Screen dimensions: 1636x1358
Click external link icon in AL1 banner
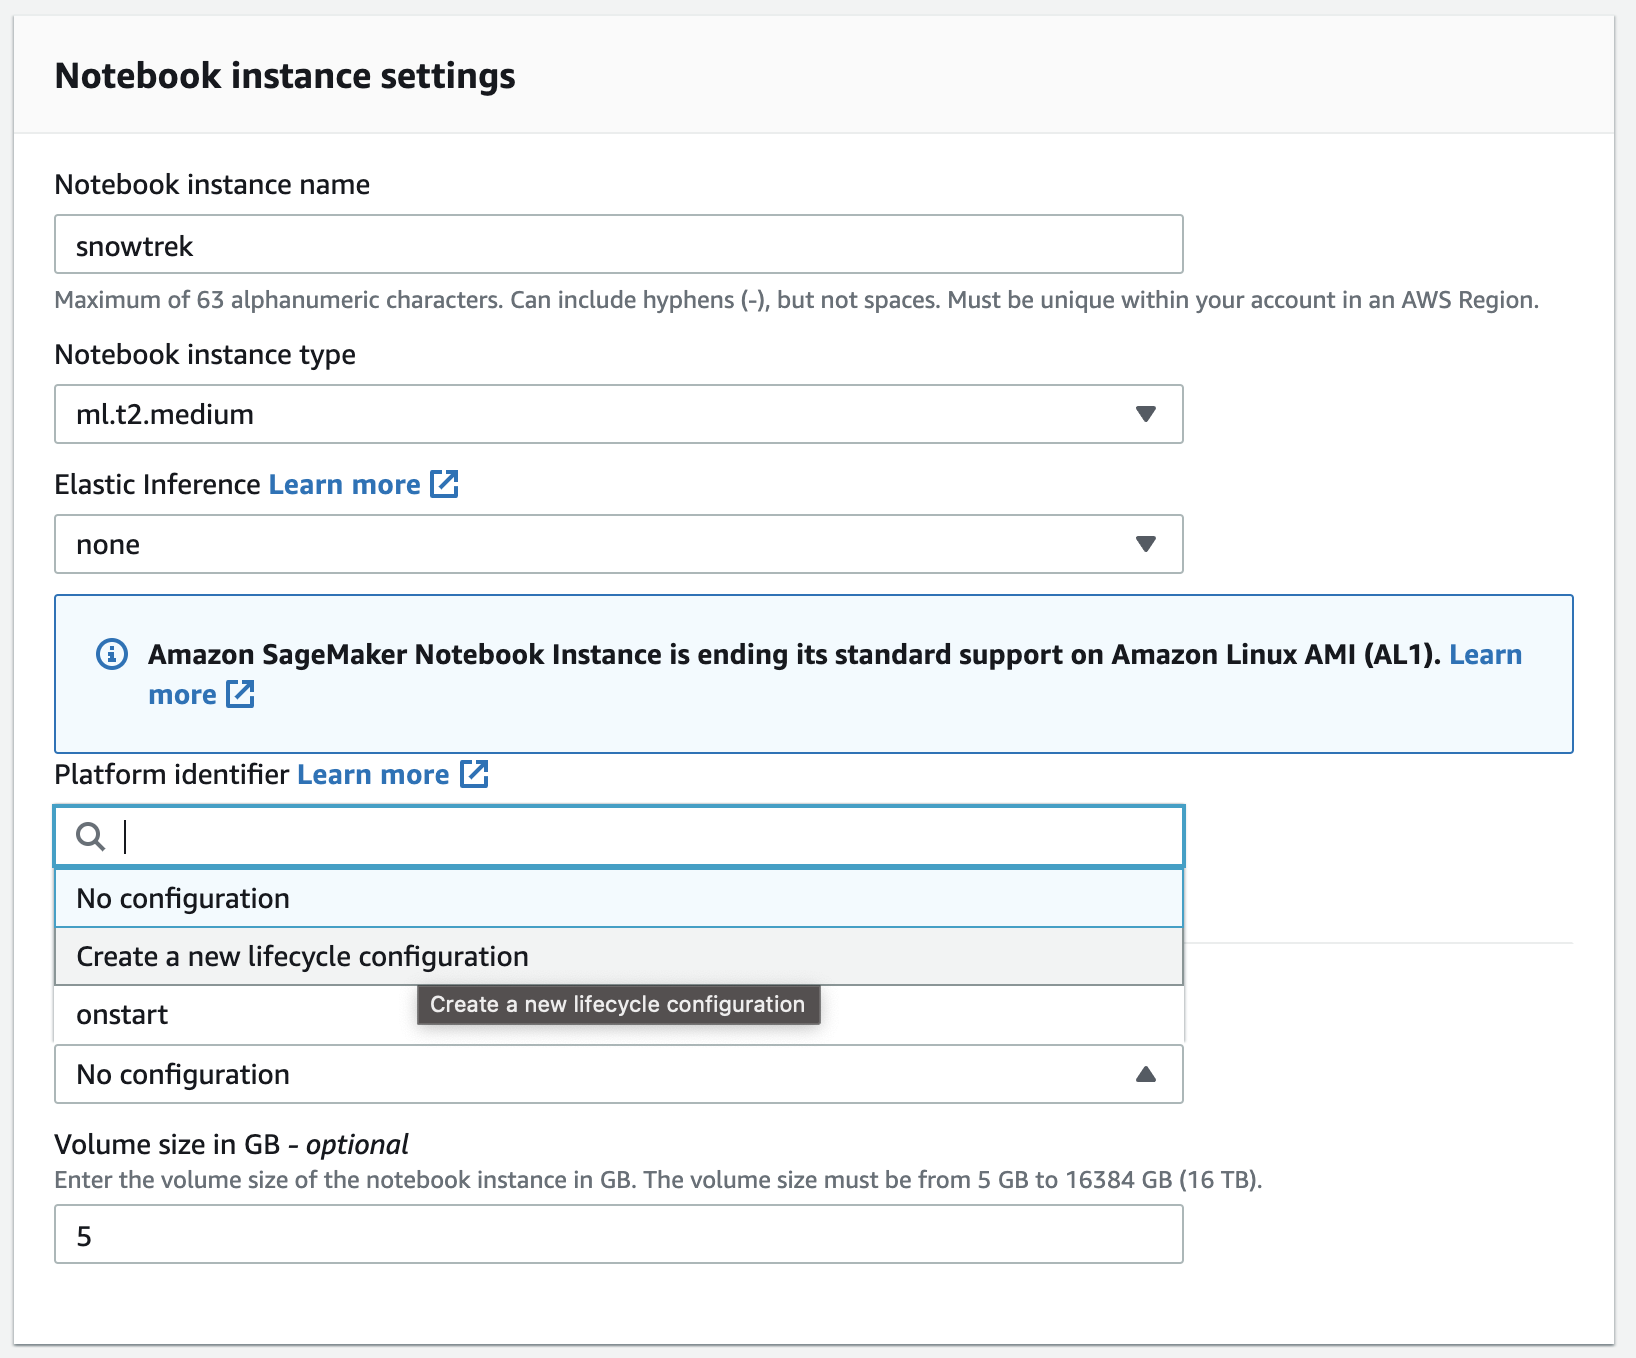tap(240, 694)
